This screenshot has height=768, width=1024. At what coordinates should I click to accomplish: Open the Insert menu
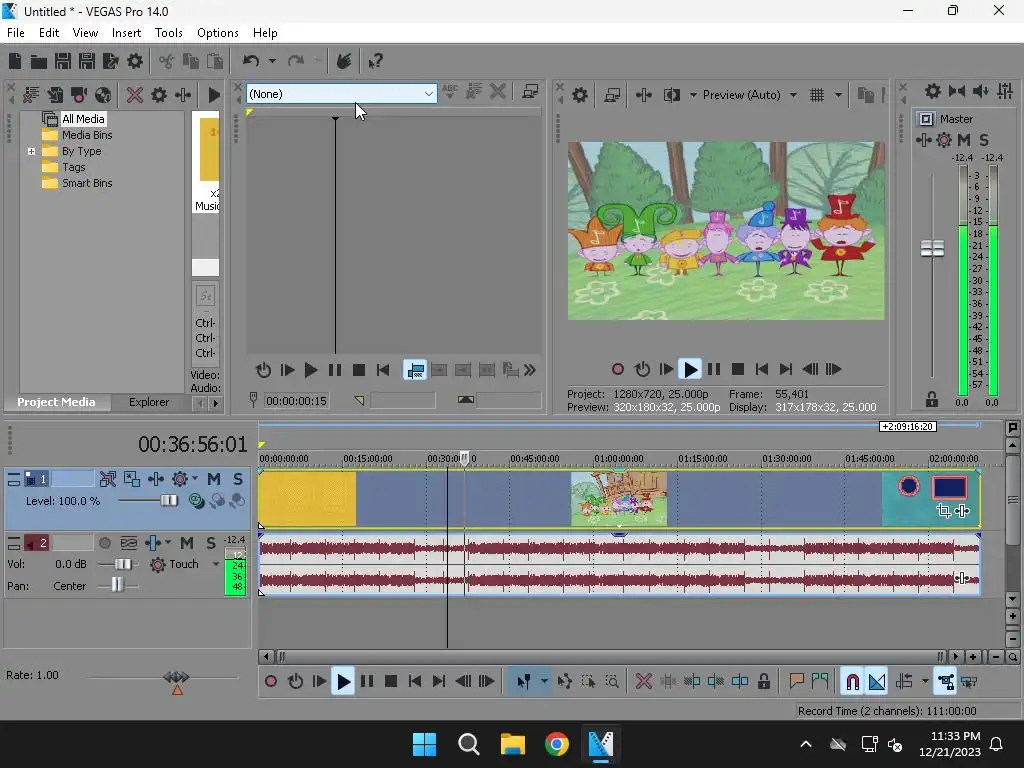(126, 33)
